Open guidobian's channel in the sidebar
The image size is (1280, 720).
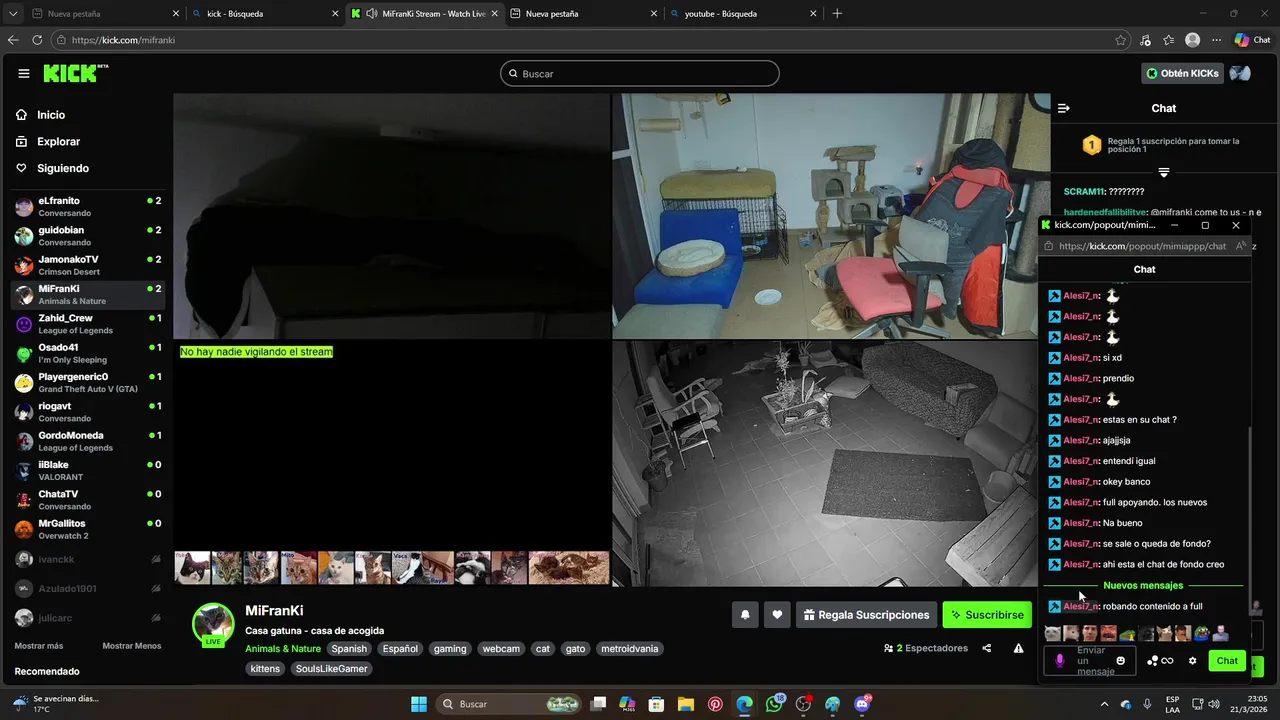(86, 236)
